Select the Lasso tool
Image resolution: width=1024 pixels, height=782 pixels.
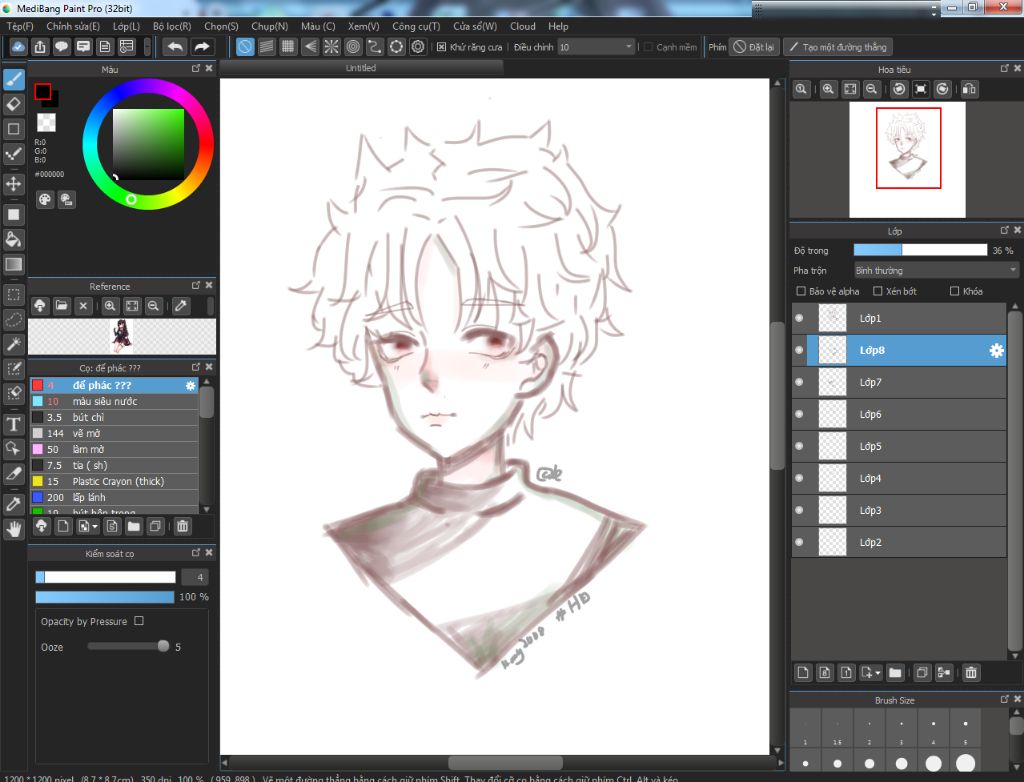pyautogui.click(x=14, y=319)
